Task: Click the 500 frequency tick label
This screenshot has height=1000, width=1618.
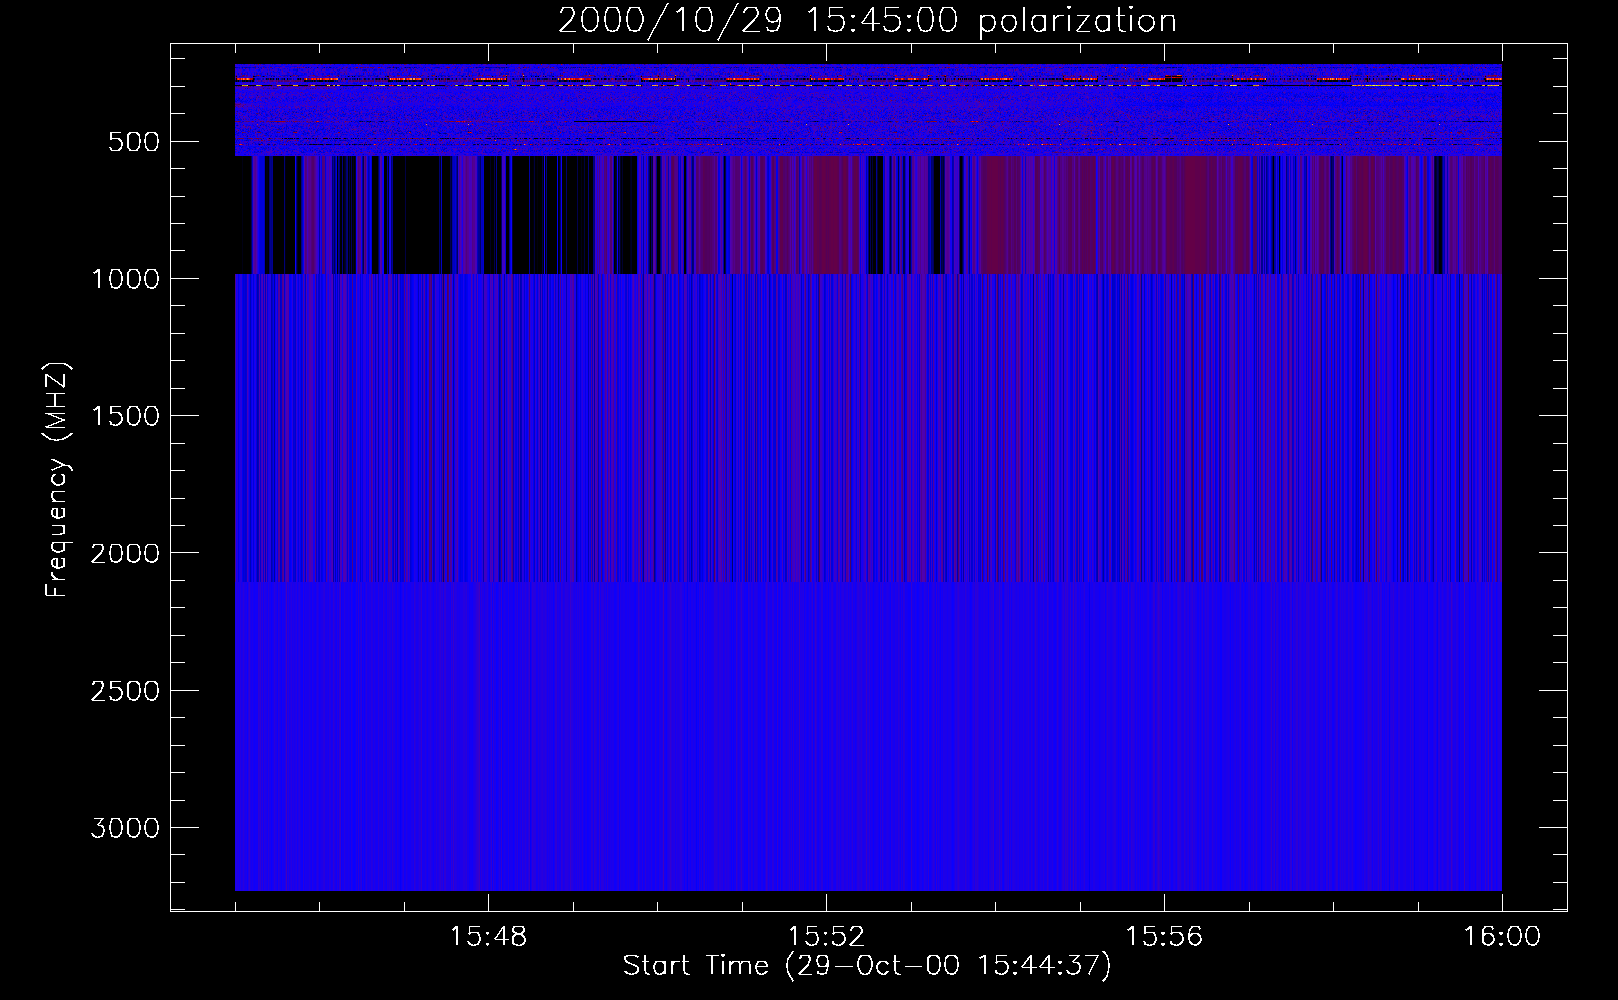Action: [x=134, y=142]
